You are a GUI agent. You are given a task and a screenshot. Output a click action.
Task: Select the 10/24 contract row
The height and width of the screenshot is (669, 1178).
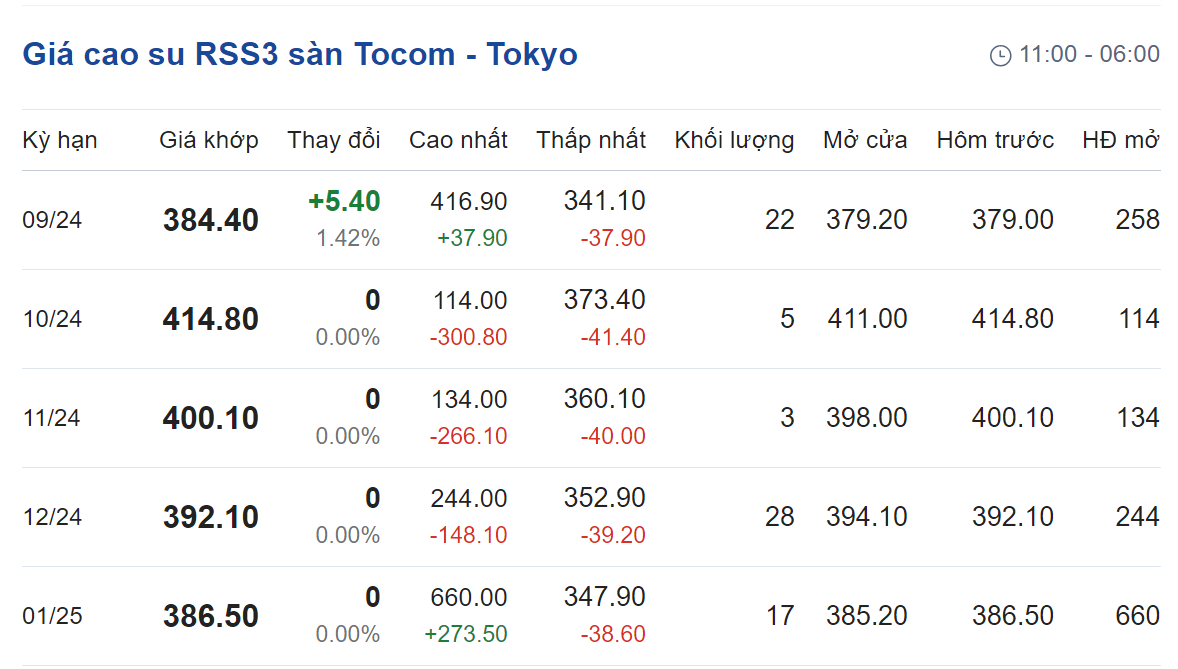coord(591,319)
